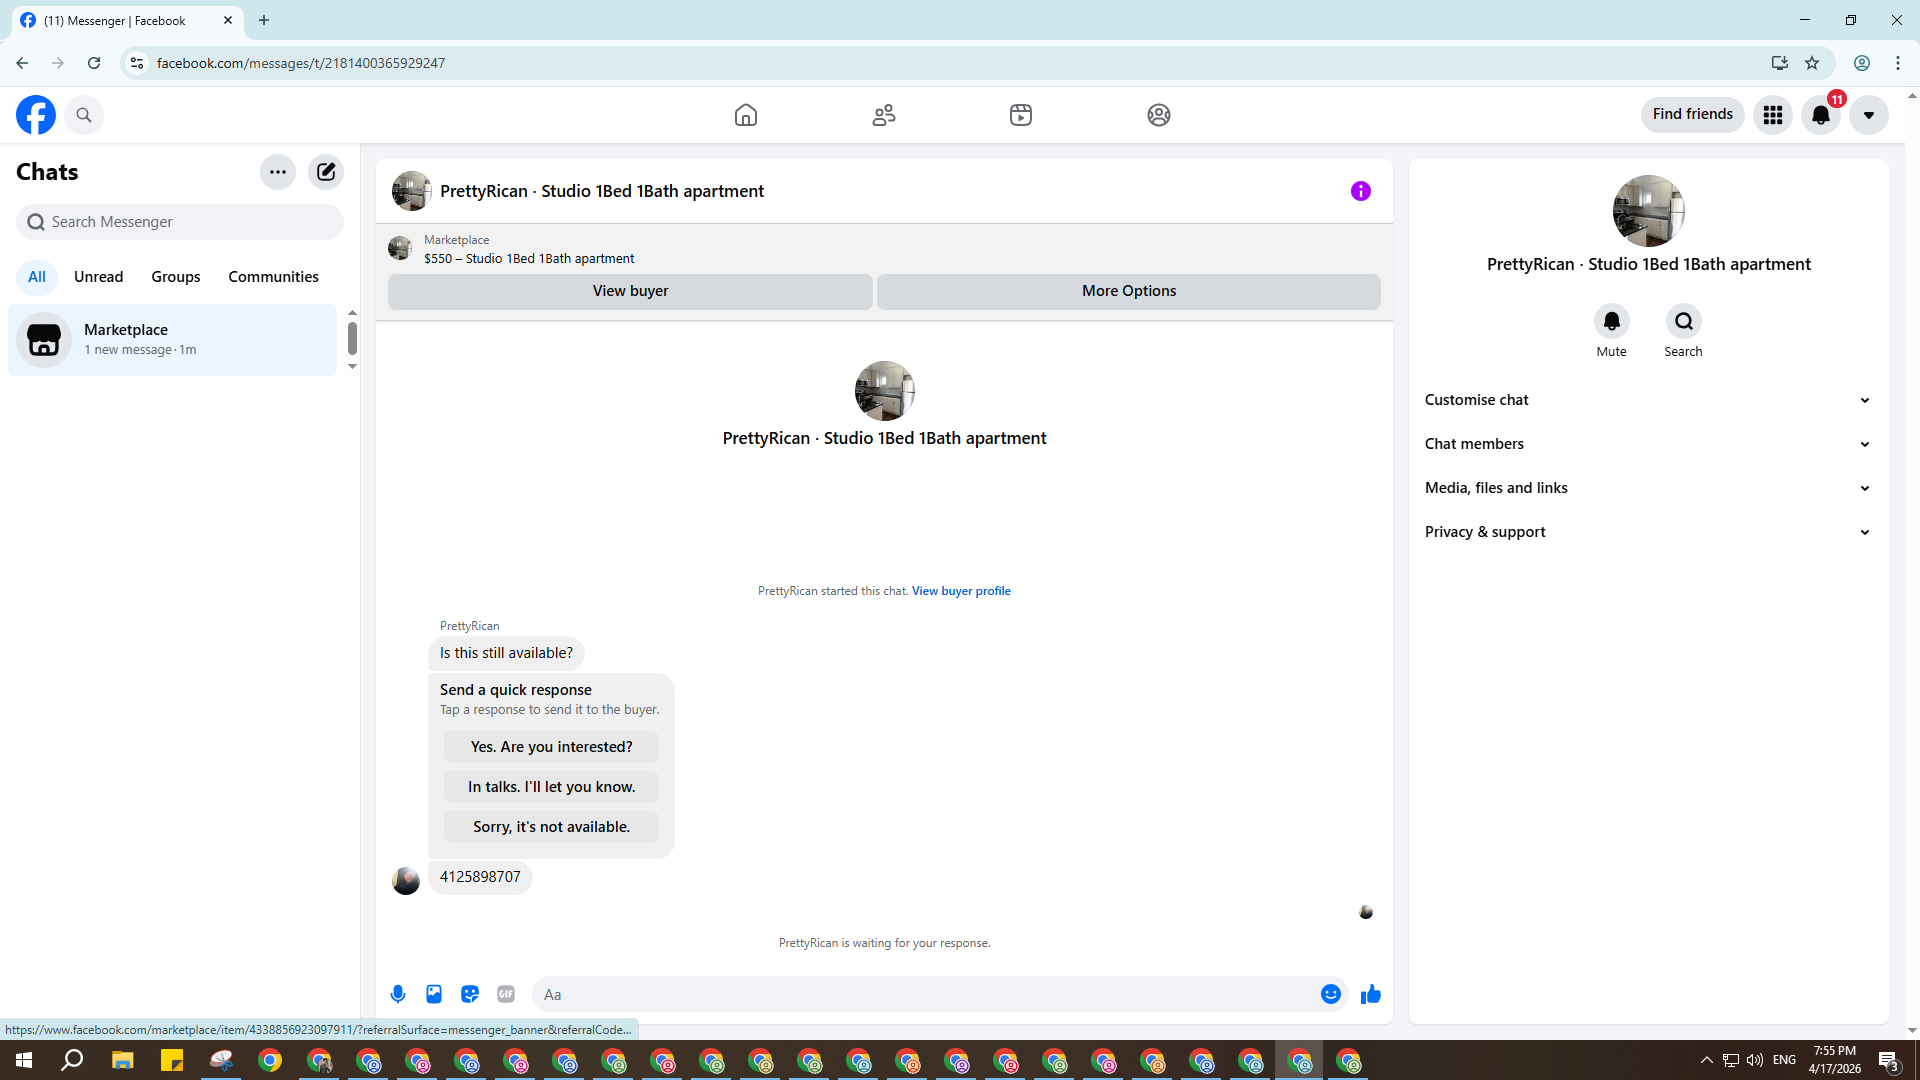Click the View buyer button
The height and width of the screenshot is (1080, 1920).
pyautogui.click(x=630, y=291)
